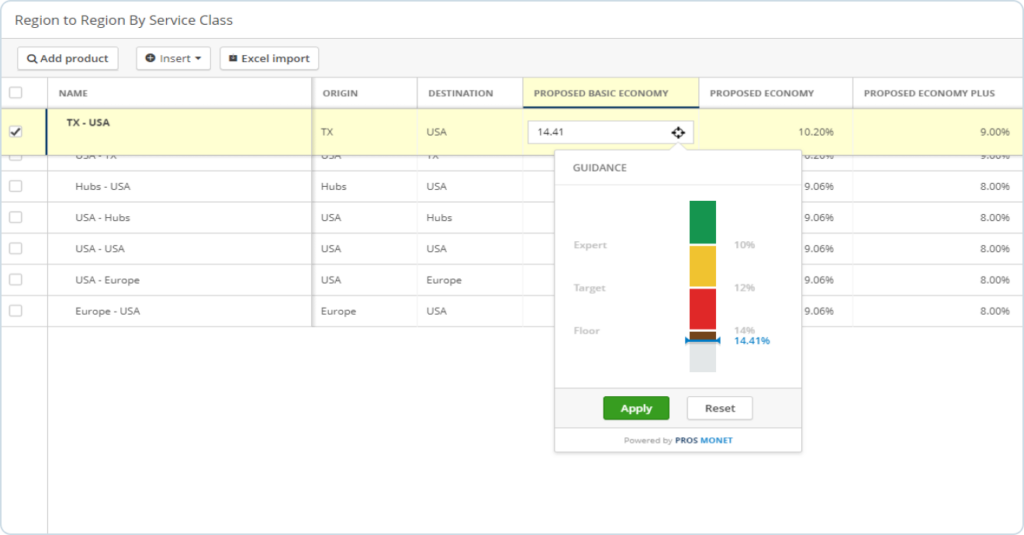Toggle the select-all header checkbox
Viewport: 1024px width, 535px height.
[x=15, y=93]
